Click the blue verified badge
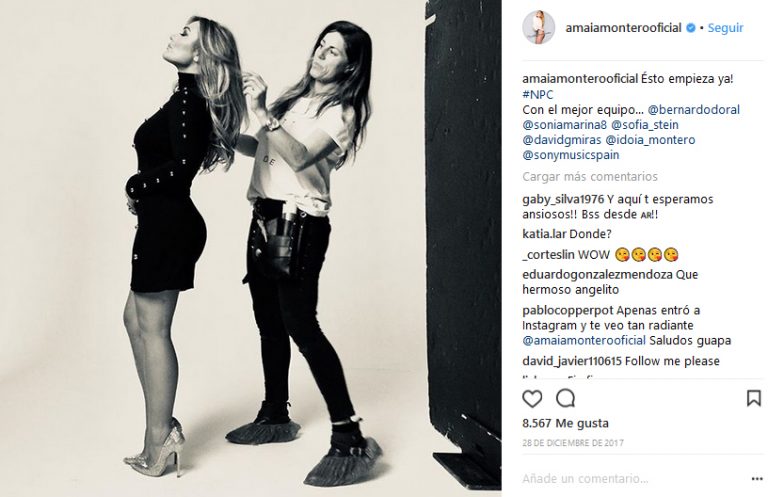The height and width of the screenshot is (497, 768). click(x=691, y=28)
